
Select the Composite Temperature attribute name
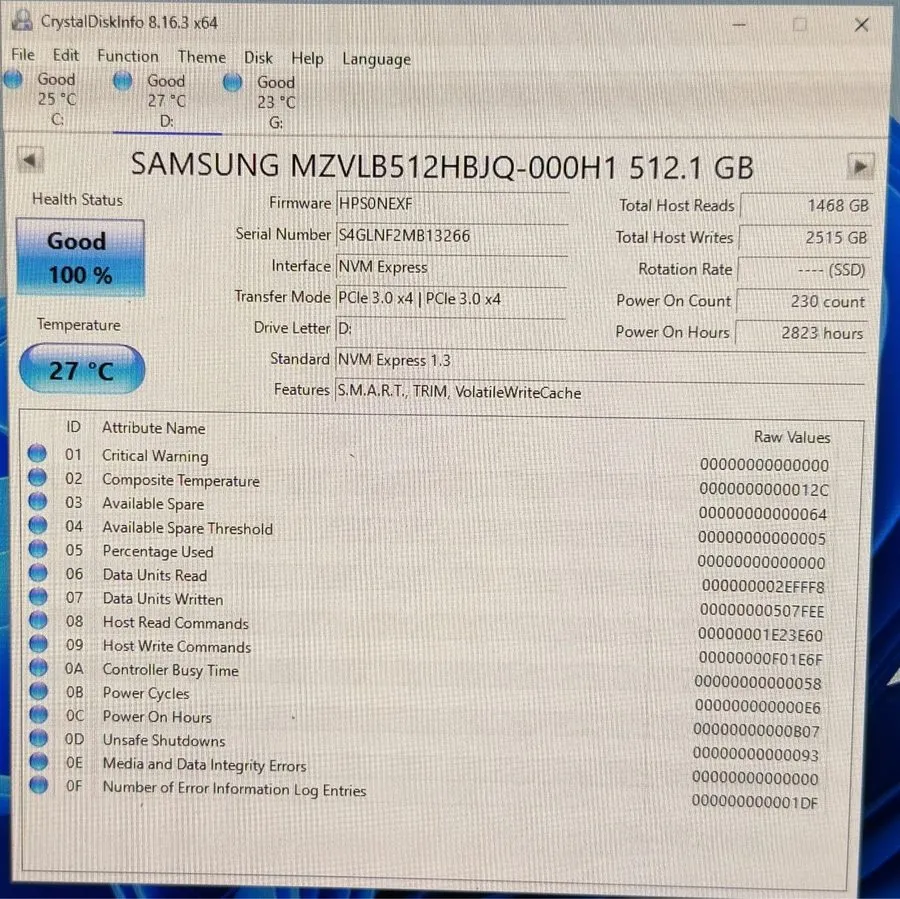click(181, 480)
